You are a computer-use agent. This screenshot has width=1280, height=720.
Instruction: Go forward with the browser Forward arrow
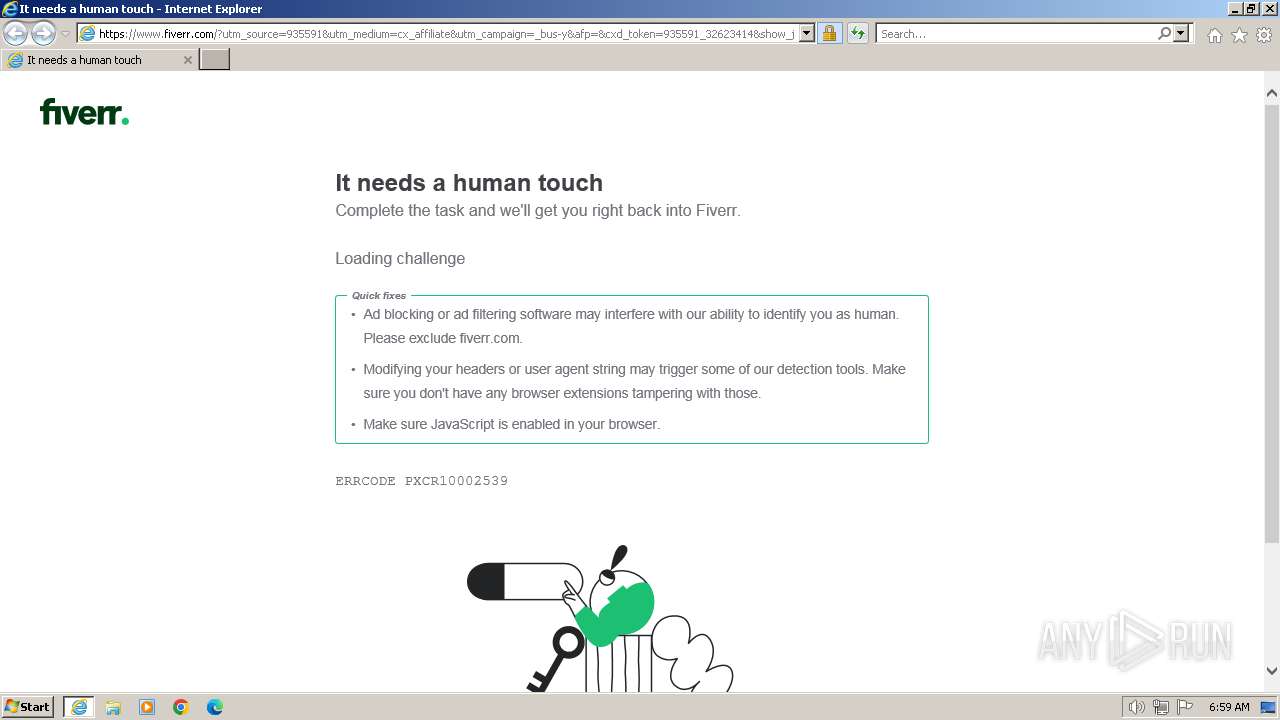point(43,33)
